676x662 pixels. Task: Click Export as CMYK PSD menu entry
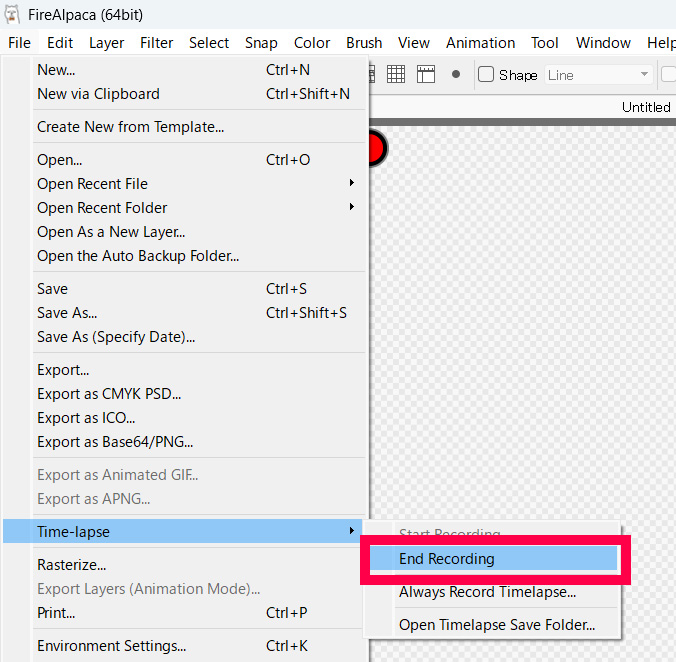(x=109, y=394)
